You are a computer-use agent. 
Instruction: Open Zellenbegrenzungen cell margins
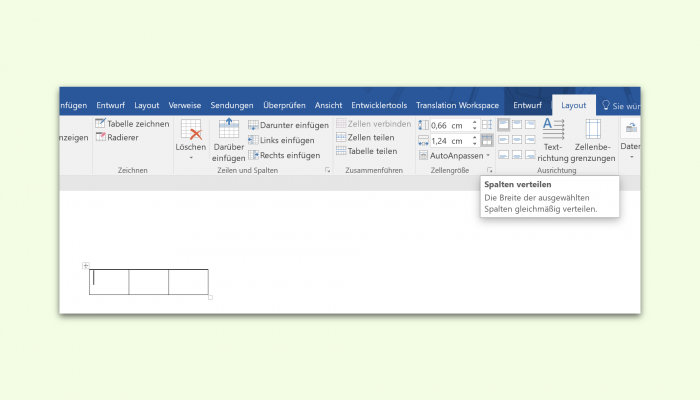[x=593, y=140]
